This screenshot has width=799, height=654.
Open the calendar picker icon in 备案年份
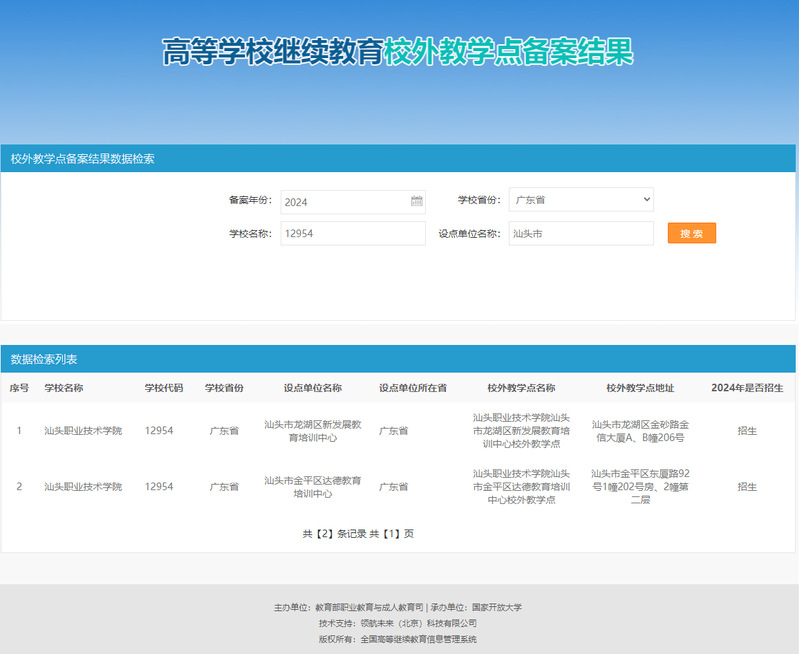[416, 201]
